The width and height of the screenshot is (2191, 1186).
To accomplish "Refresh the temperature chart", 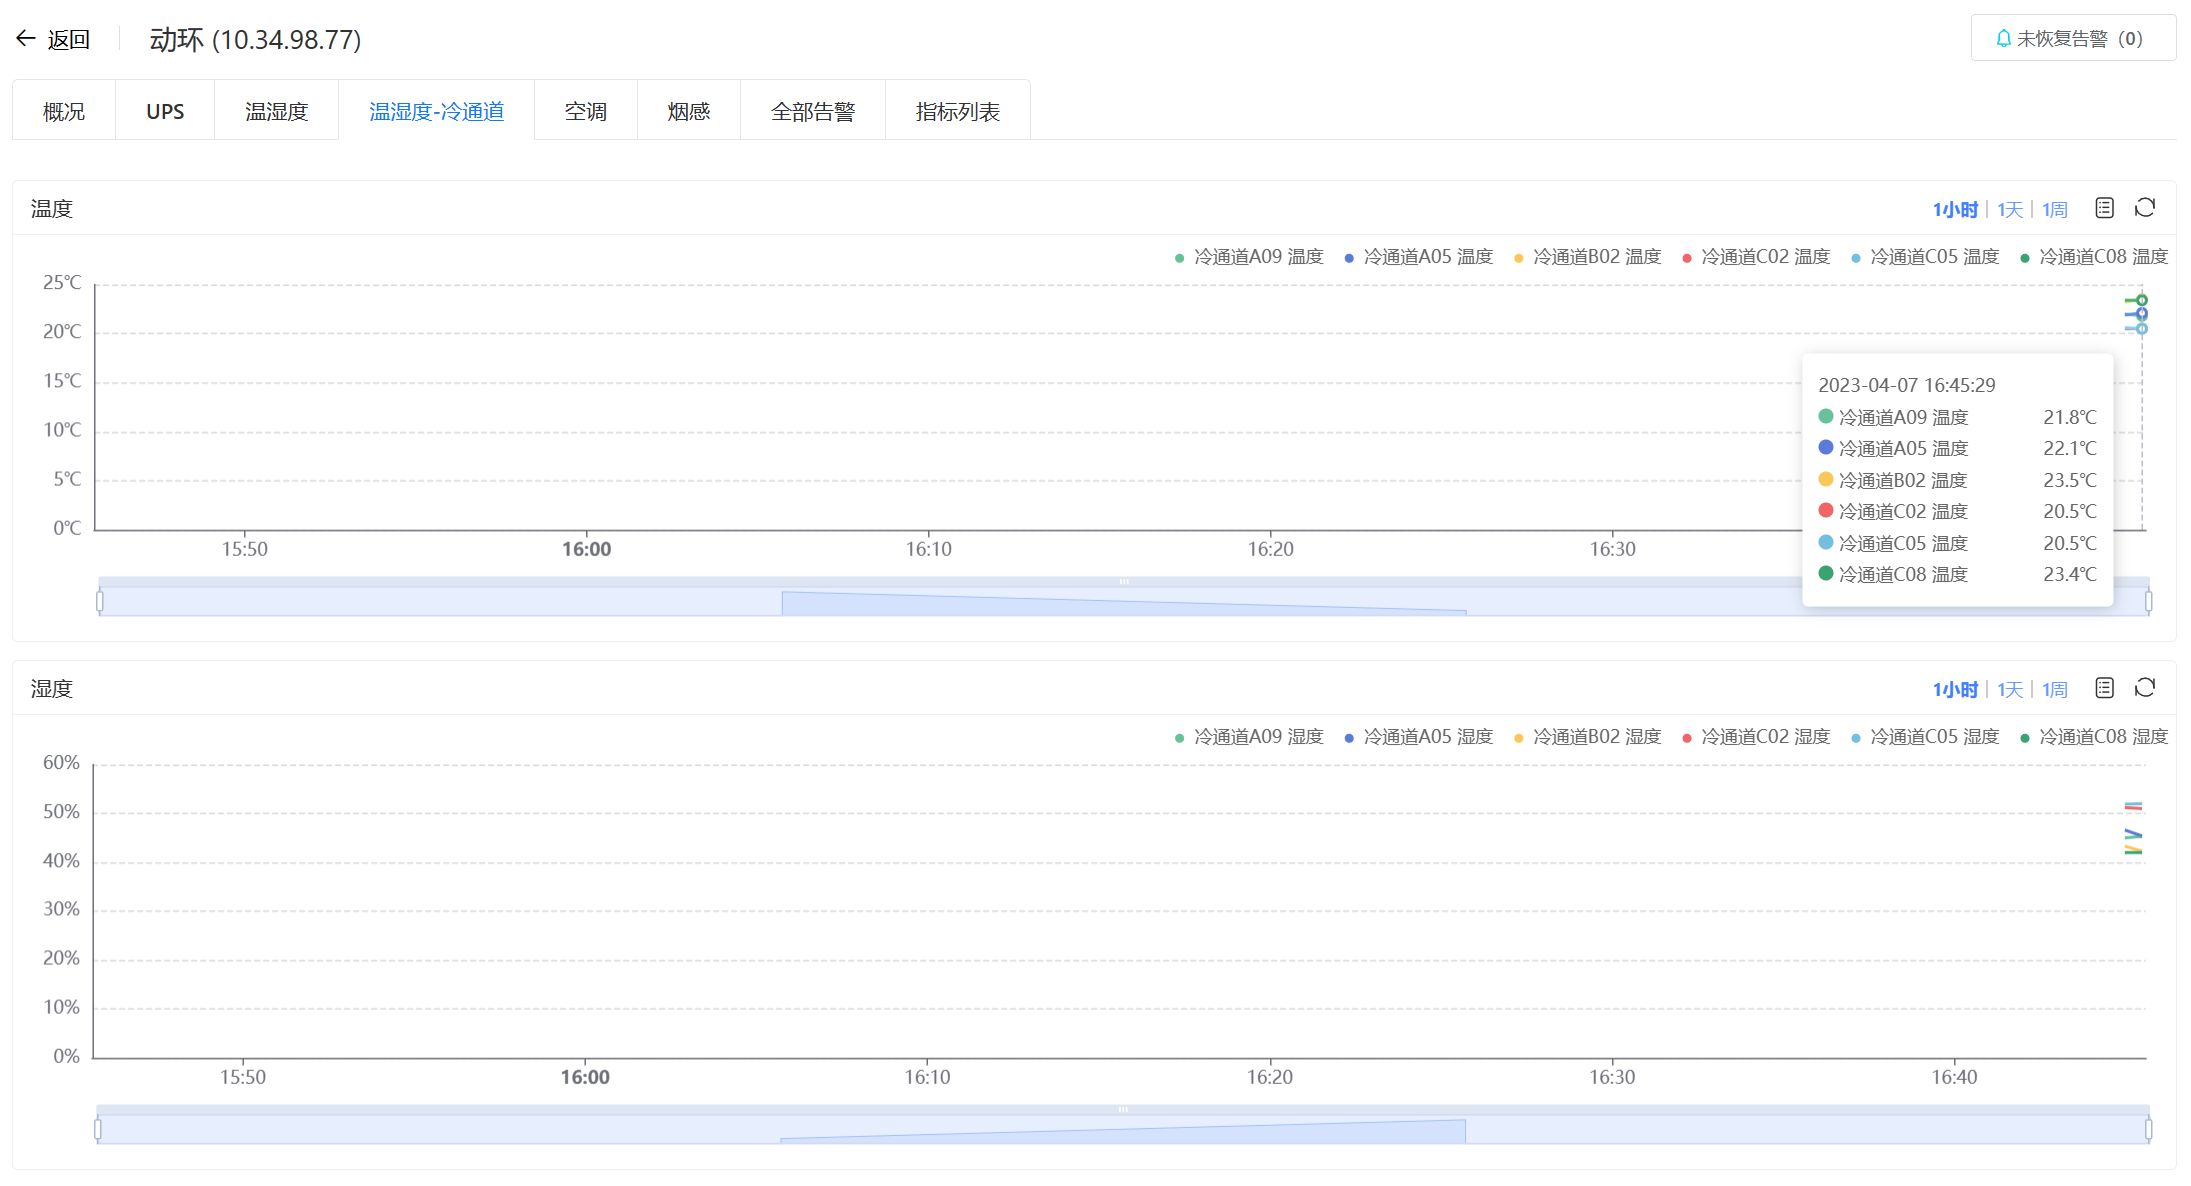I will coord(2145,208).
